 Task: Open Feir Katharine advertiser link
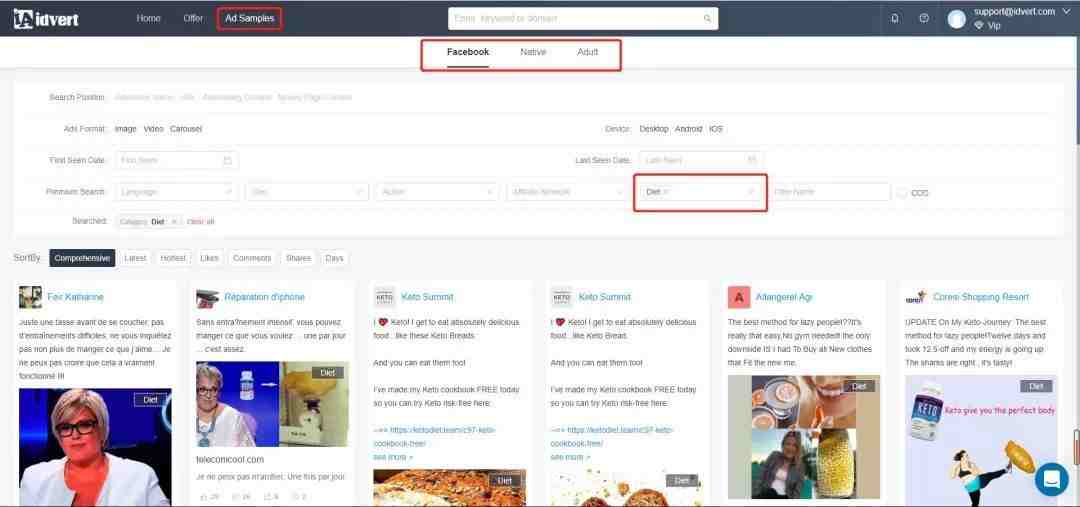click(76, 297)
